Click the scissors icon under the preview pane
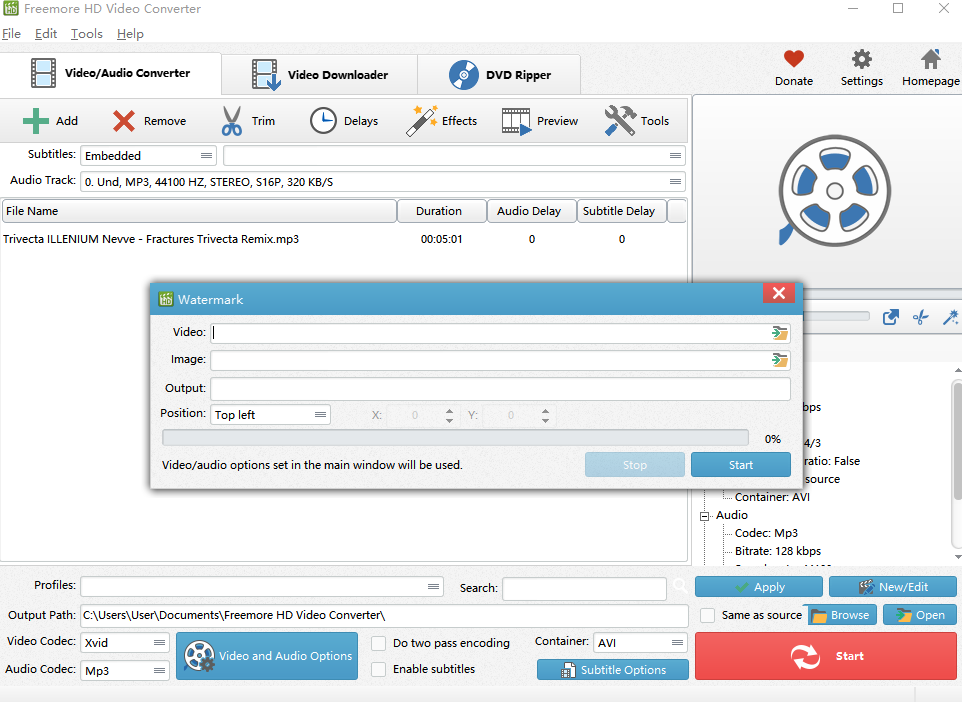The width and height of the screenshot is (962, 702). (x=920, y=317)
